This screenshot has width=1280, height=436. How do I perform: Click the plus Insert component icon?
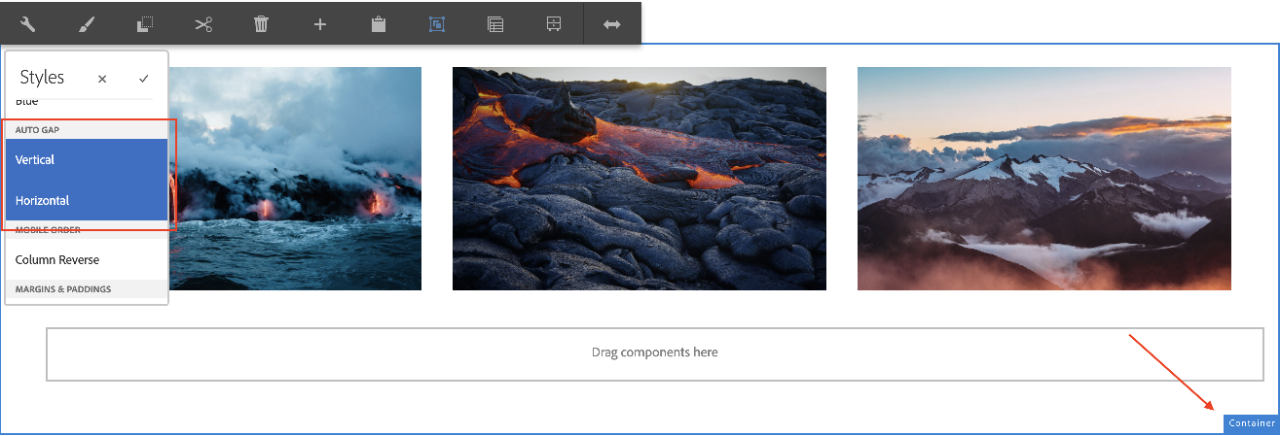click(x=320, y=24)
